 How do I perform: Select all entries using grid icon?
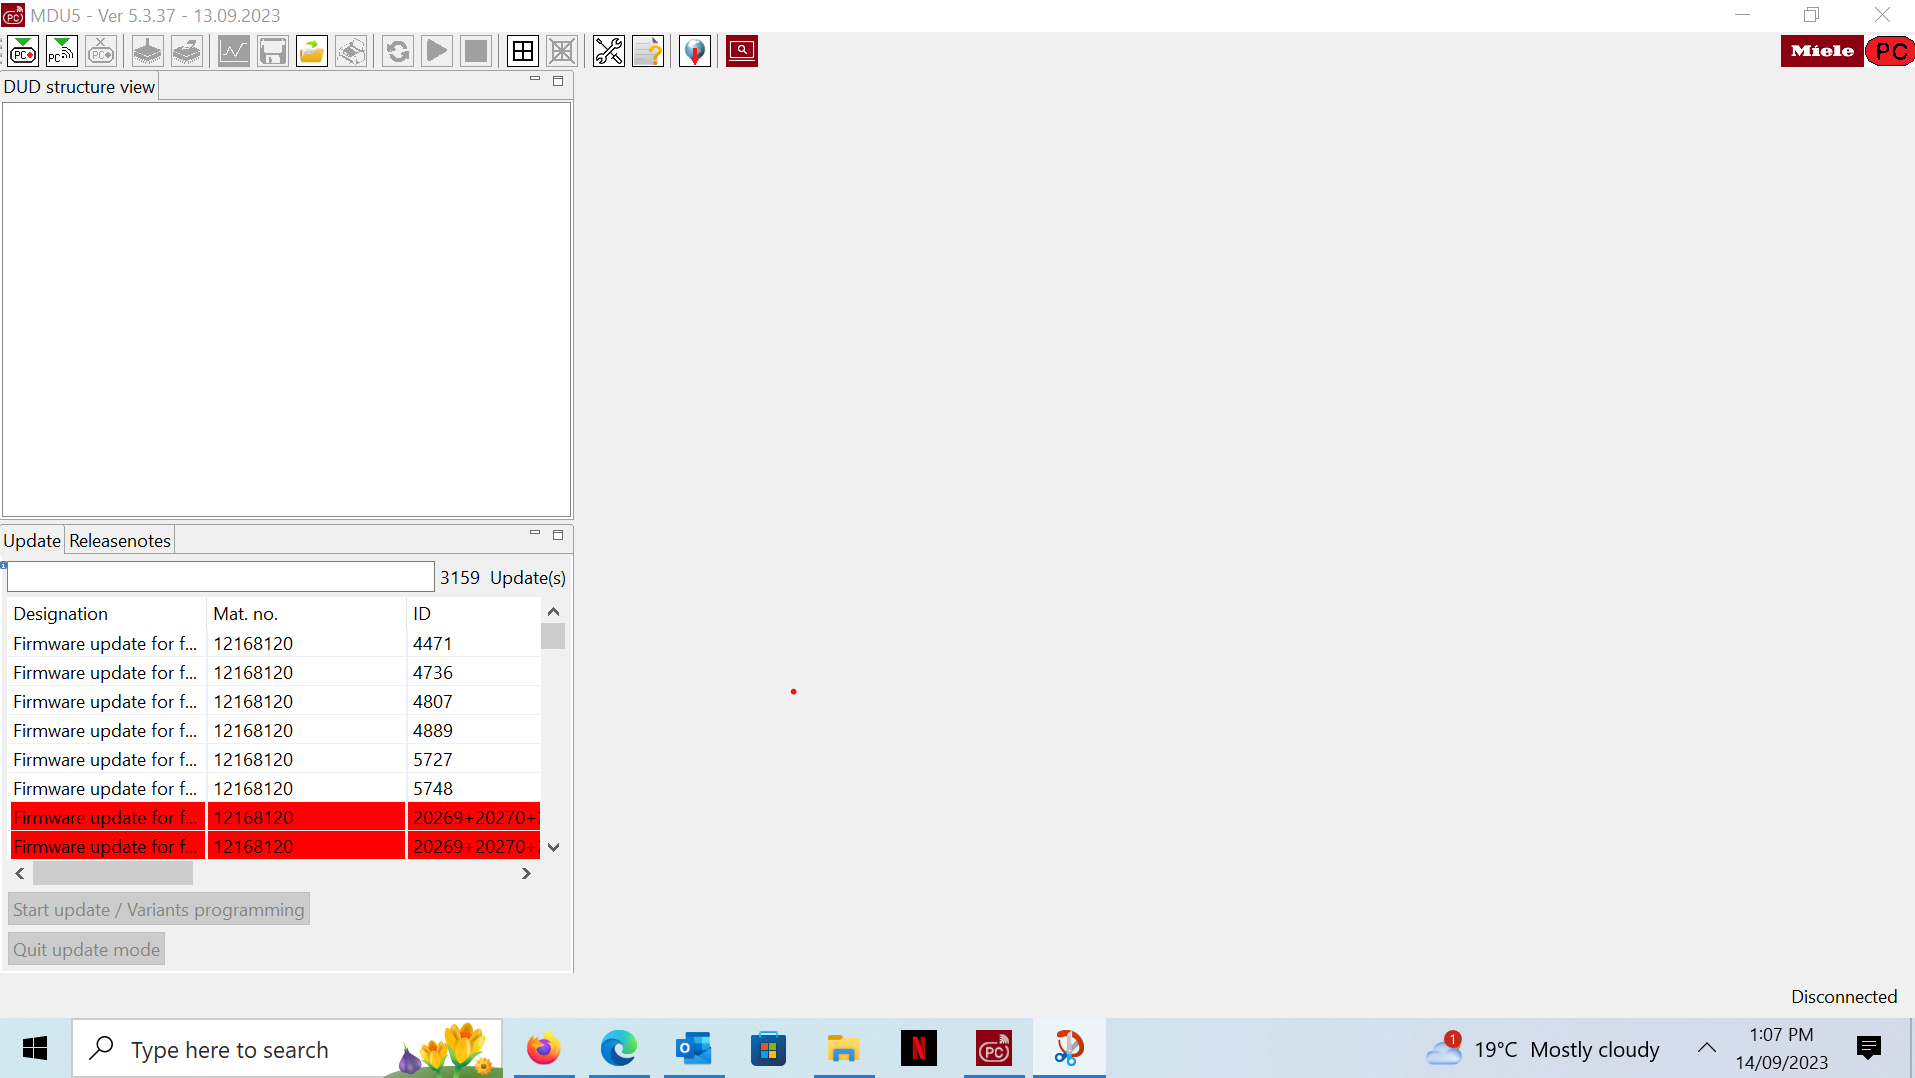[522, 51]
